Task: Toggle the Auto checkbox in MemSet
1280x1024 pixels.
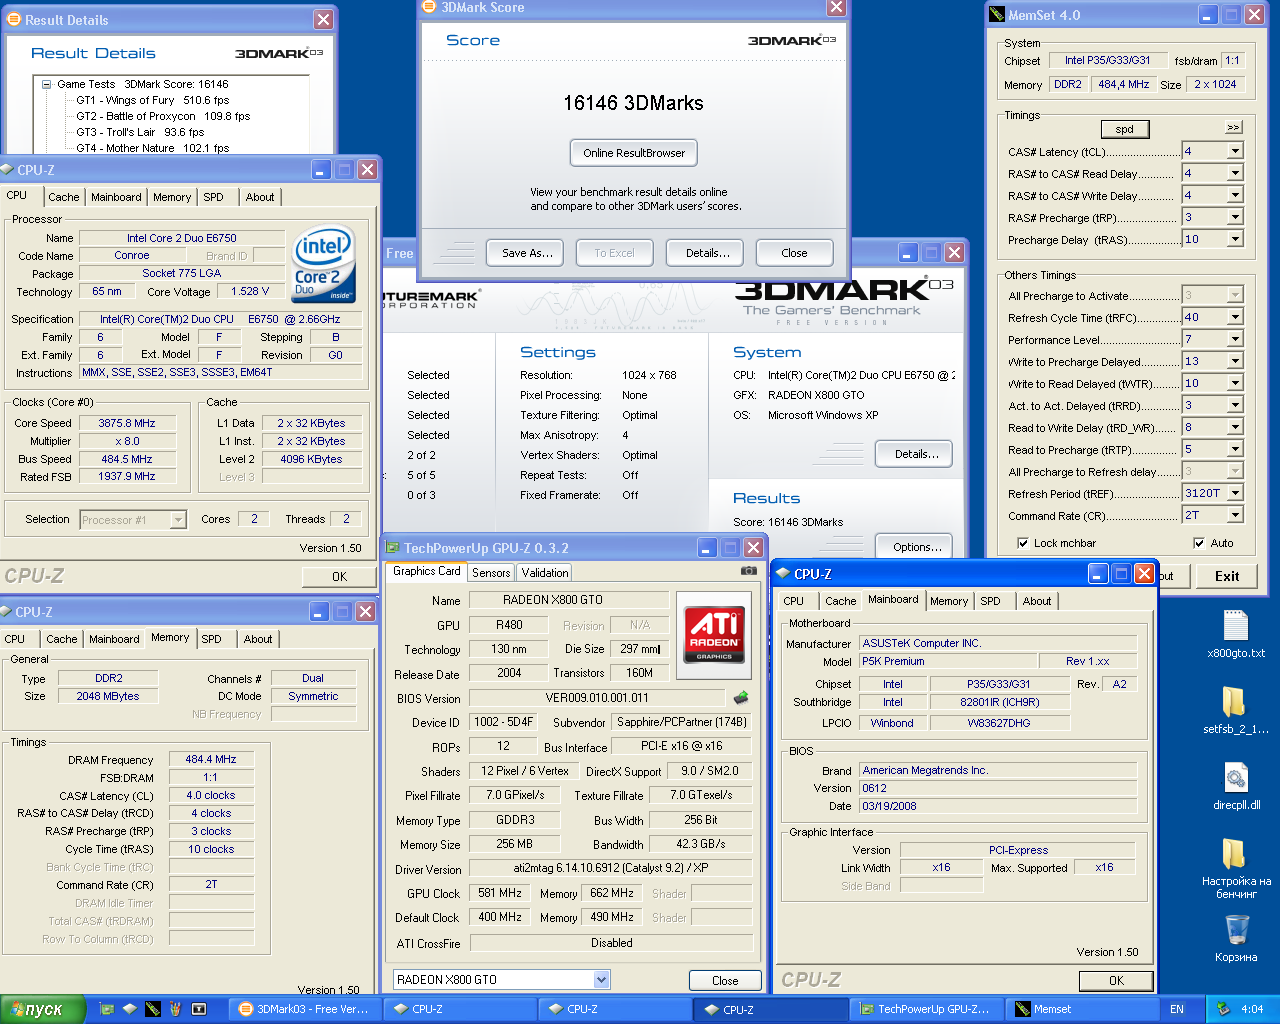Action: [1199, 543]
